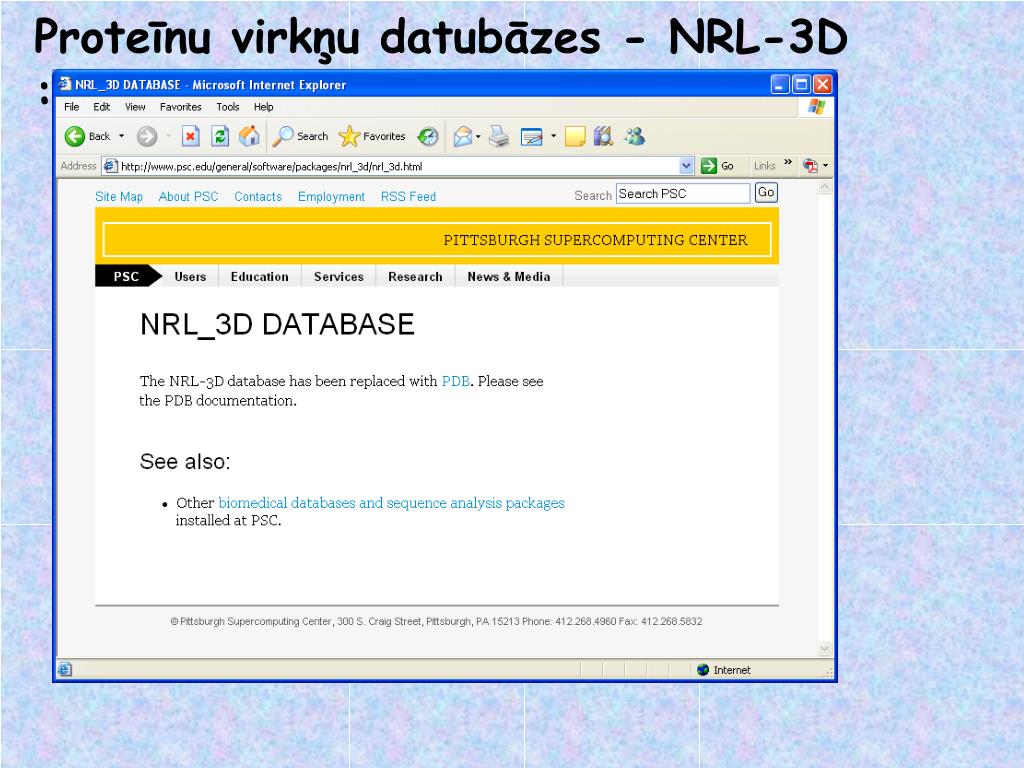This screenshot has width=1024, height=768.
Task: Click the NRL_3D DATABASE page heading
Action: [x=277, y=325]
